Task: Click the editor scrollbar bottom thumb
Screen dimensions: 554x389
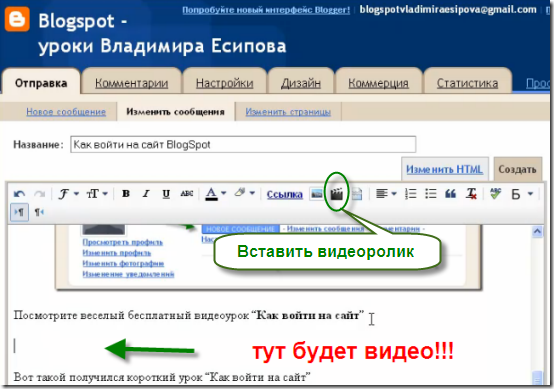Action: pos(537,378)
